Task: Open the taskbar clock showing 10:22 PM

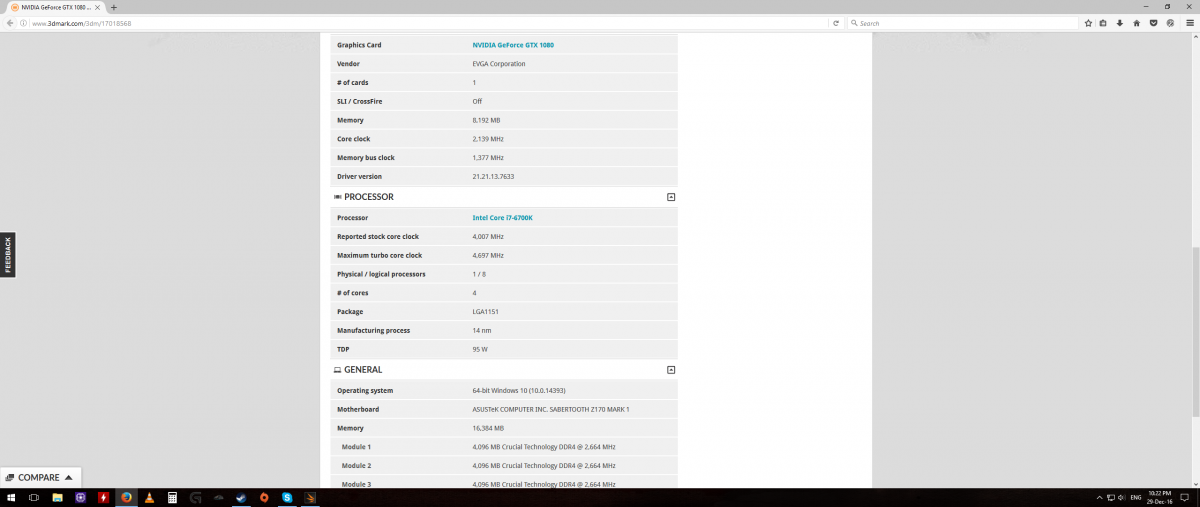Action: 1159,498
